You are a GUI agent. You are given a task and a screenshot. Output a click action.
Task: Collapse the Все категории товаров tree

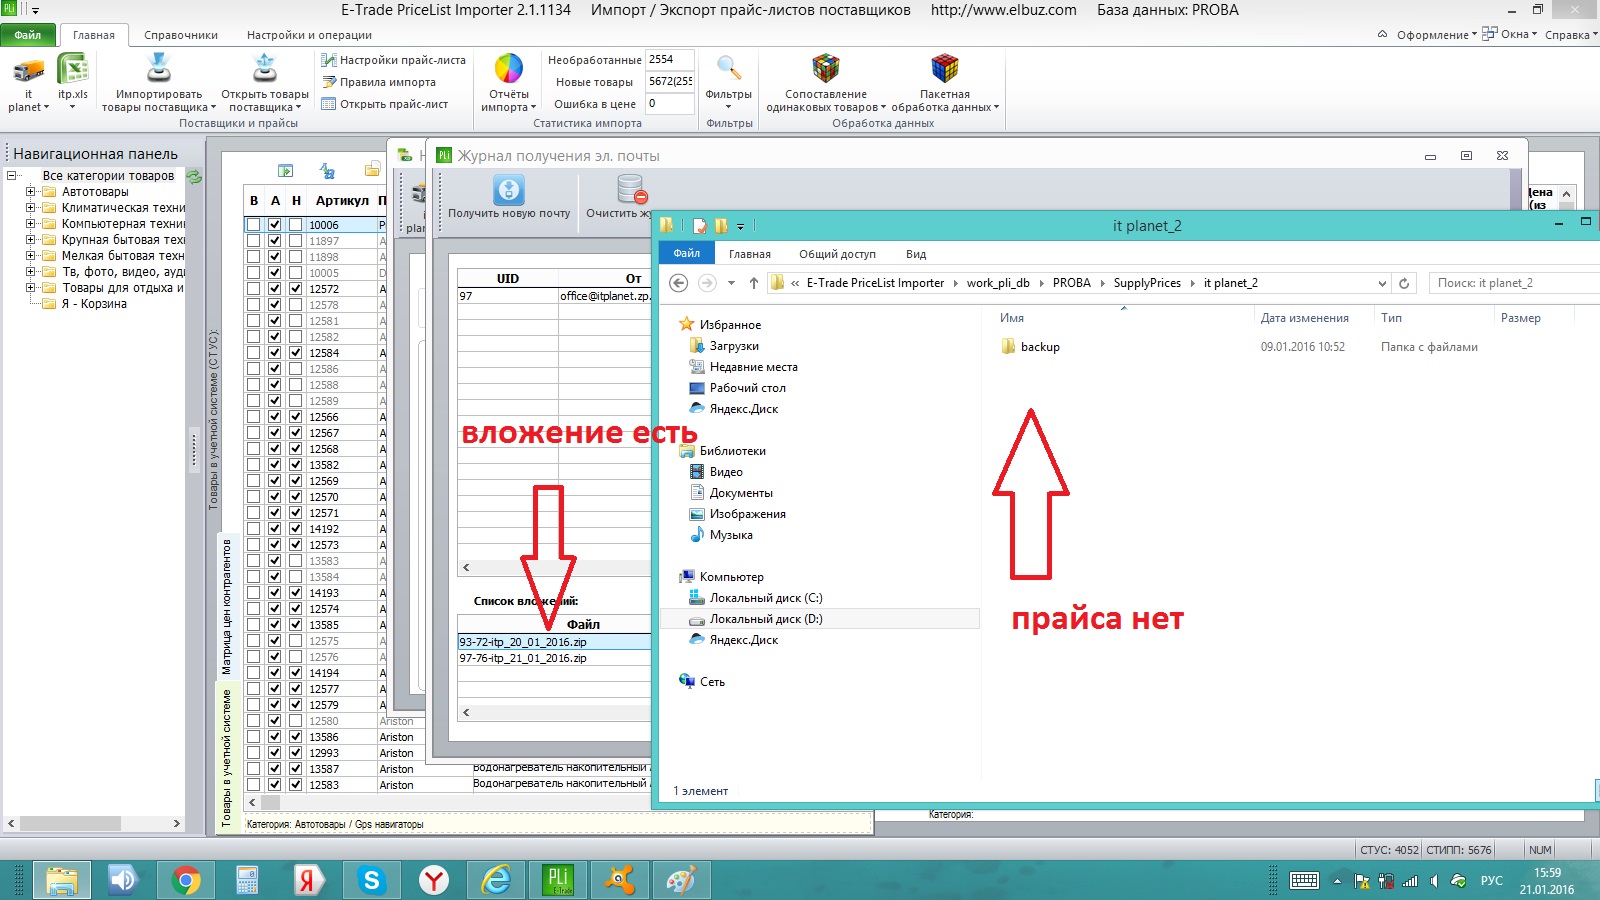click(11, 176)
